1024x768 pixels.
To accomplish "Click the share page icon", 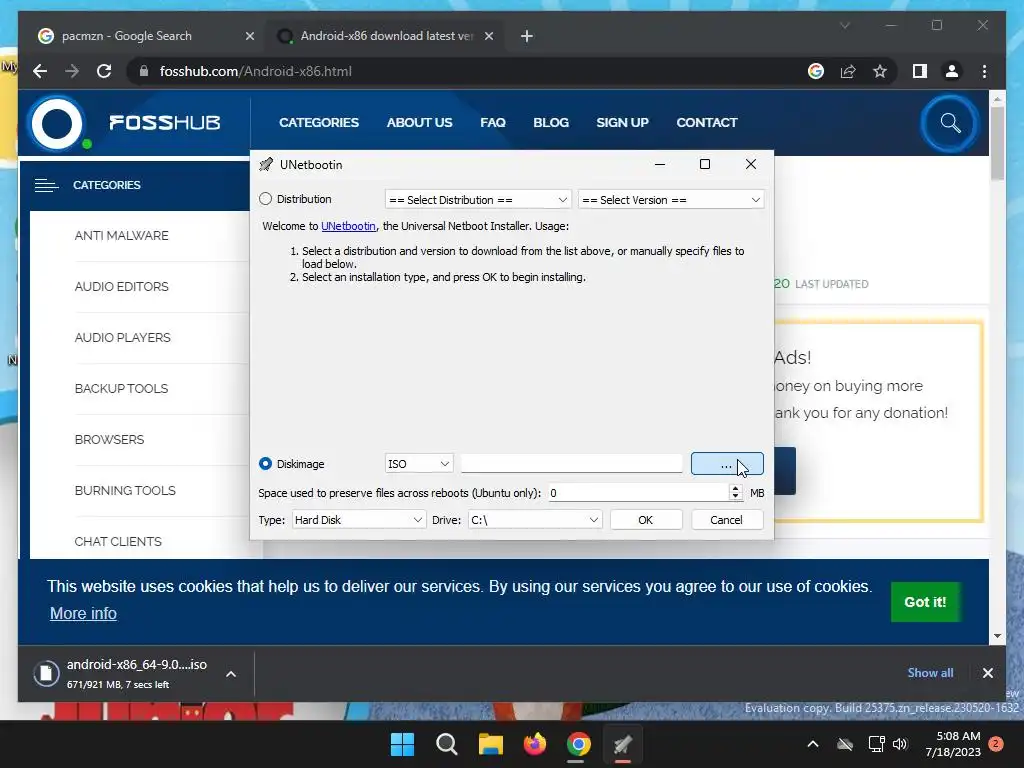I will tap(848, 71).
